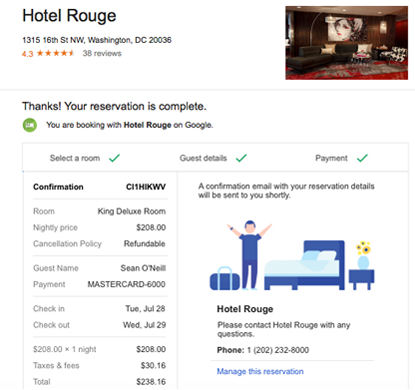Viewport: 415px width, 390px height.
Task: Click the Total amount $238.16
Action: 151,382
